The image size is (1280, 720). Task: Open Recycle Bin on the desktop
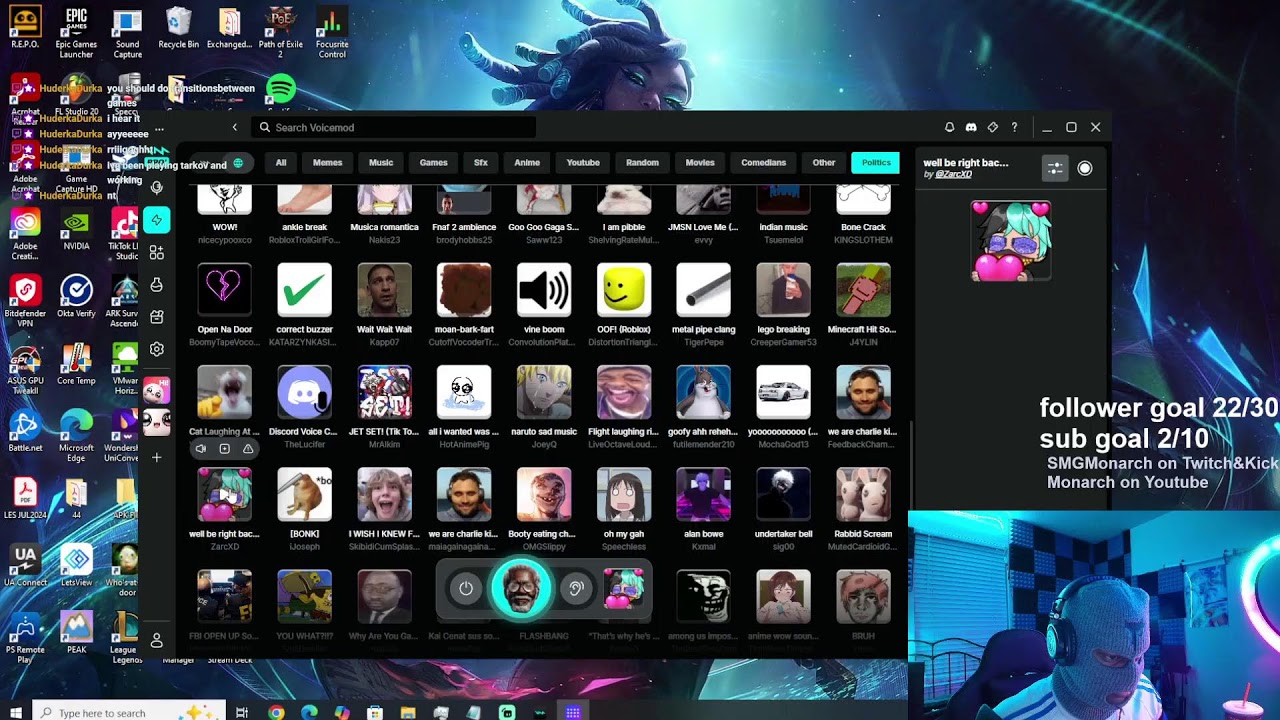click(x=179, y=29)
